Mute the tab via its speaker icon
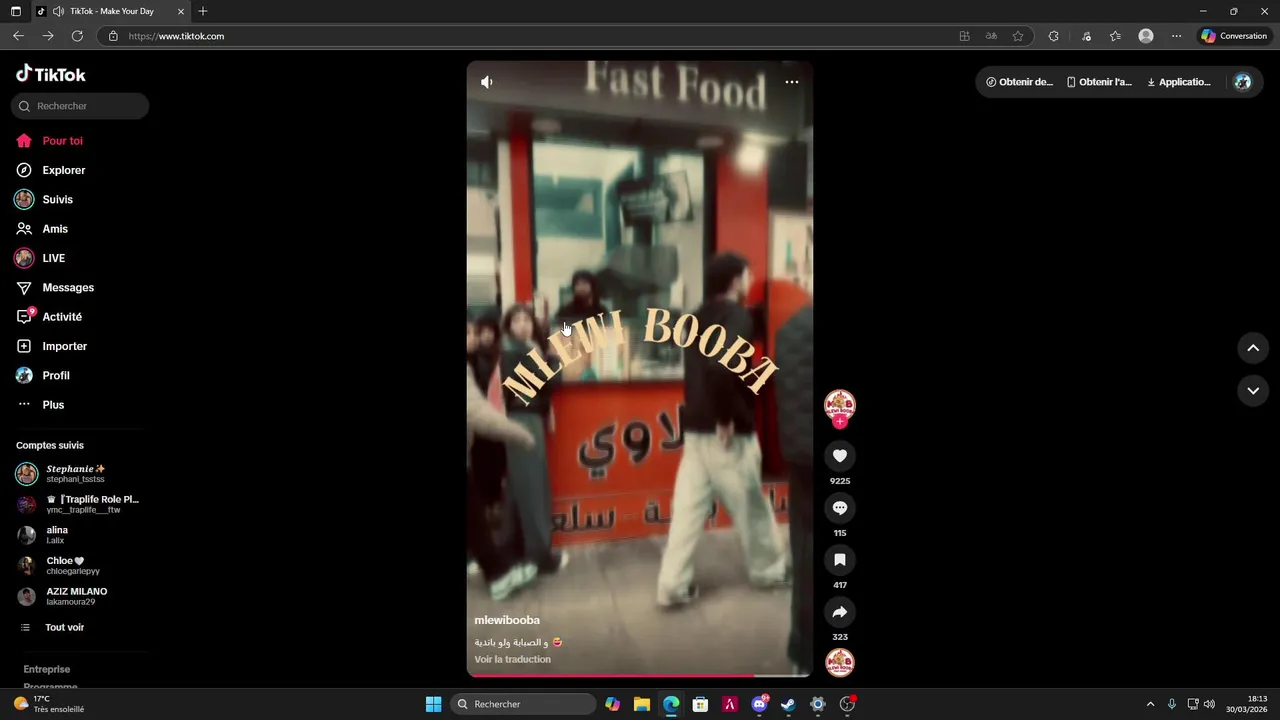Viewport: 1280px width, 720px height. click(x=58, y=11)
